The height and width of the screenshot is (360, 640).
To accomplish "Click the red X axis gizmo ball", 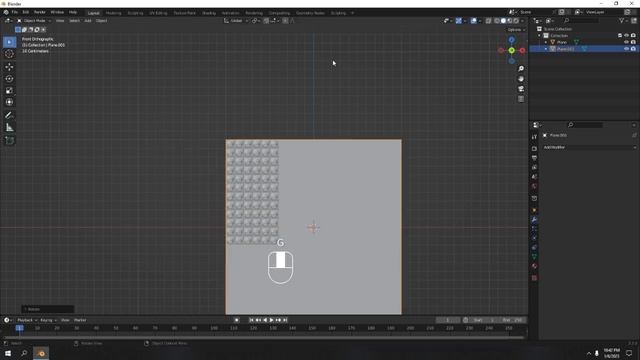I will tap(522, 50).
